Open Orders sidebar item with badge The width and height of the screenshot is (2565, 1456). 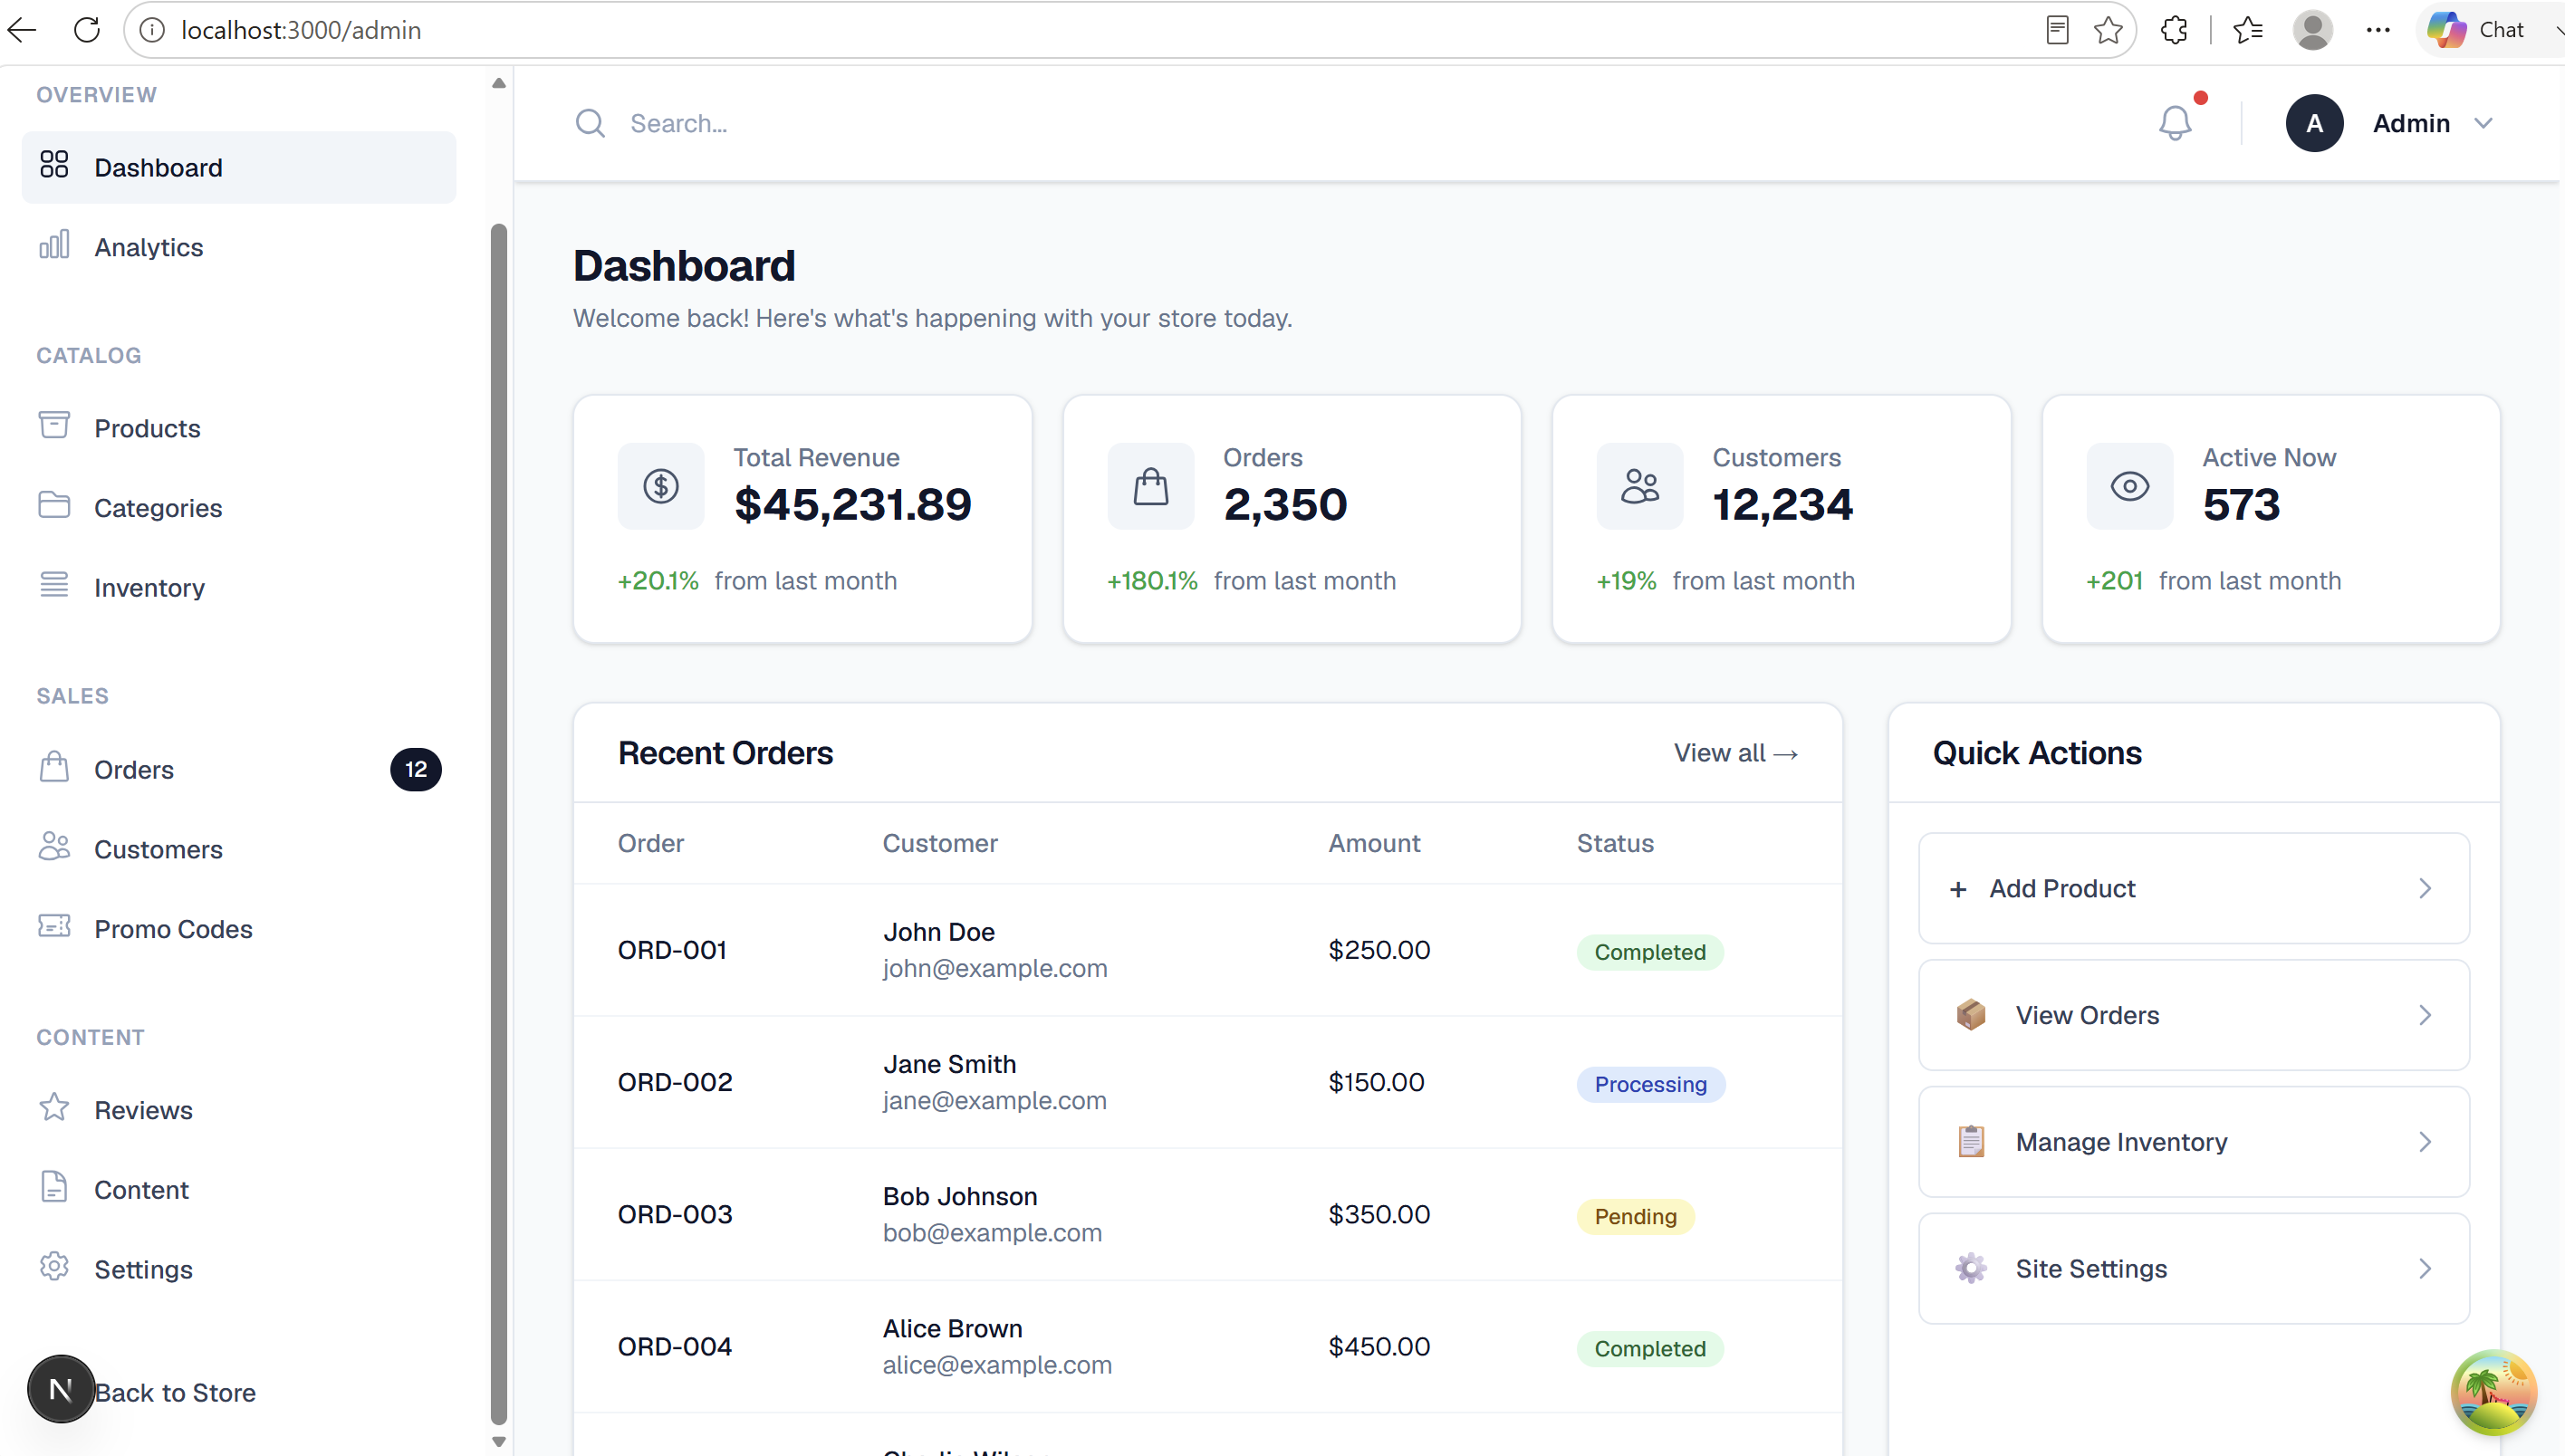tap(239, 769)
